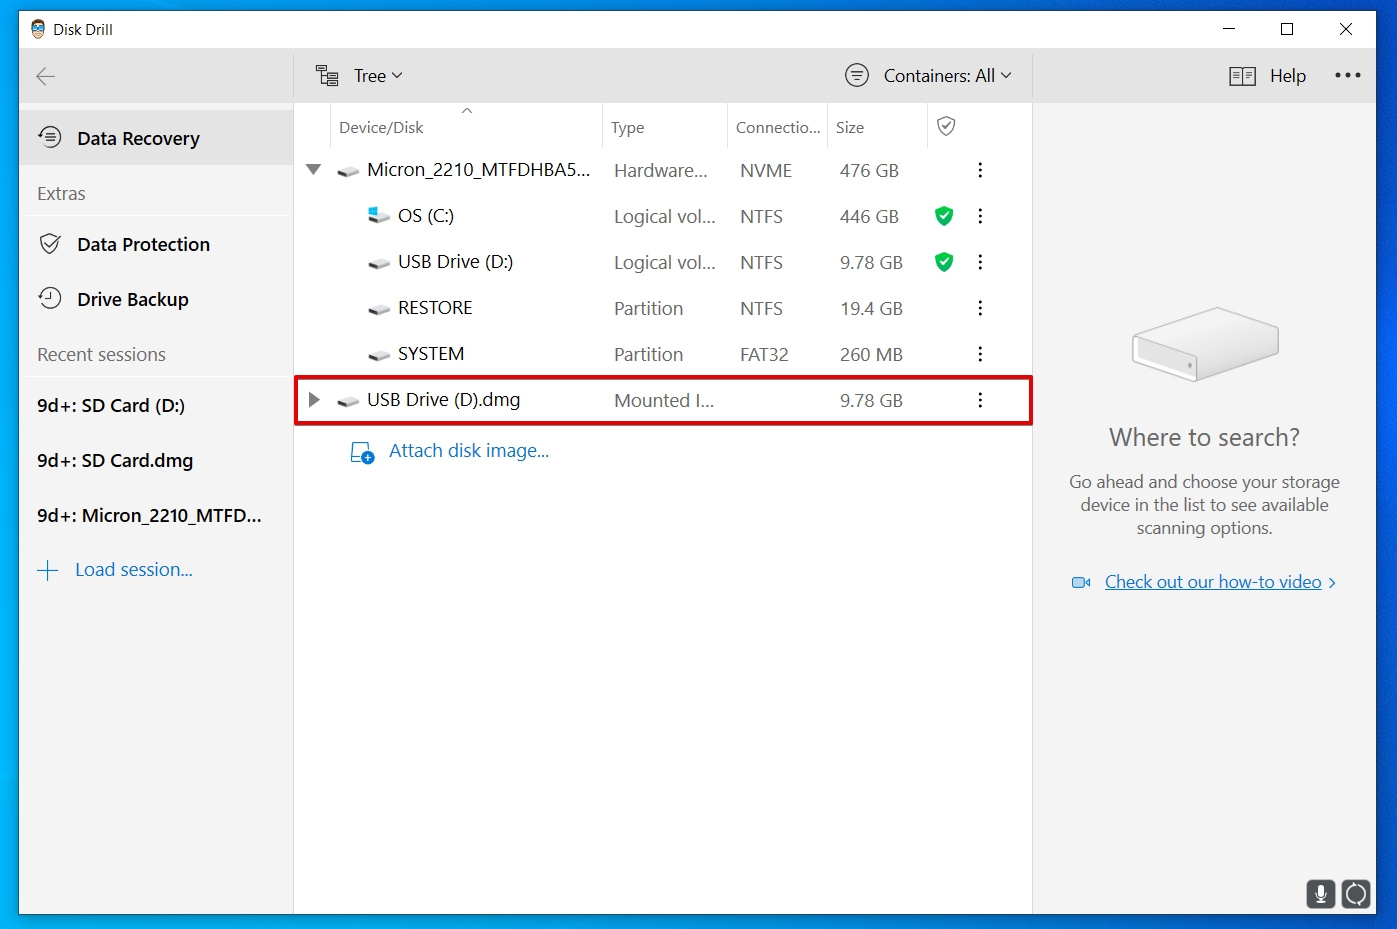Click the green protection shield for OS (C:)
The image size is (1397, 929).
(x=944, y=216)
